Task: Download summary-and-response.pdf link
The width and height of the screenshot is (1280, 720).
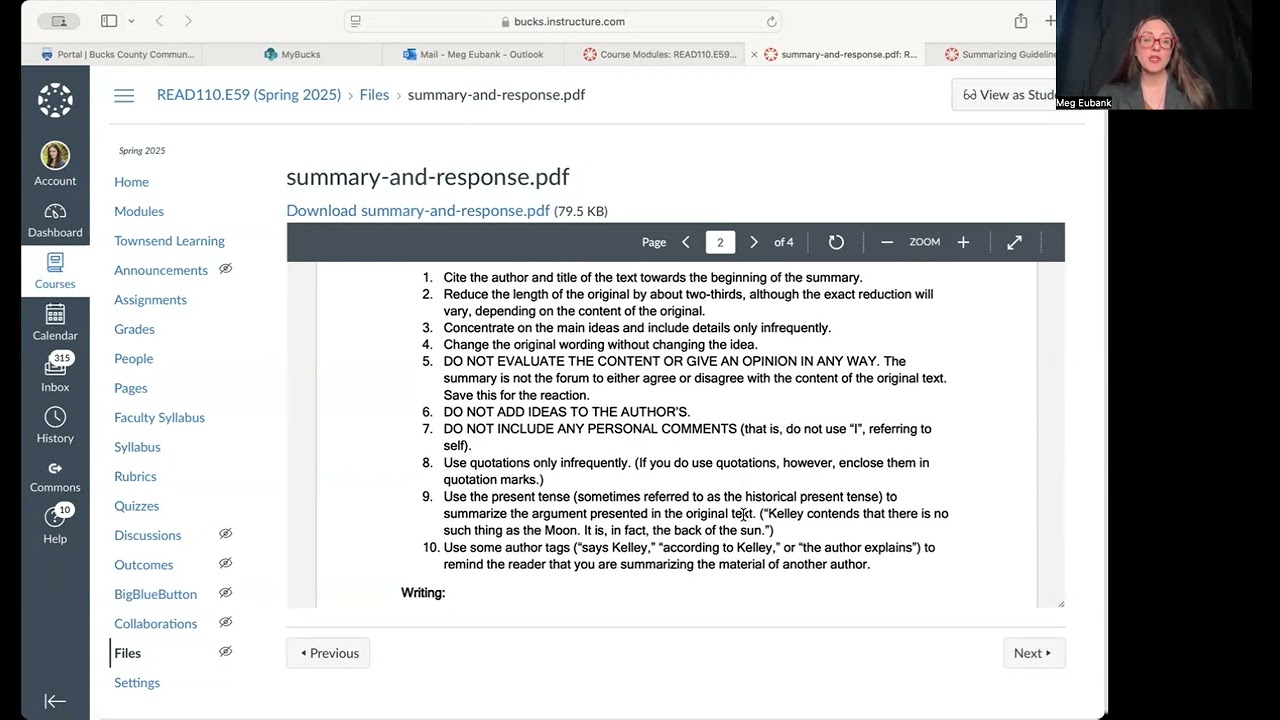Action: 418,211
